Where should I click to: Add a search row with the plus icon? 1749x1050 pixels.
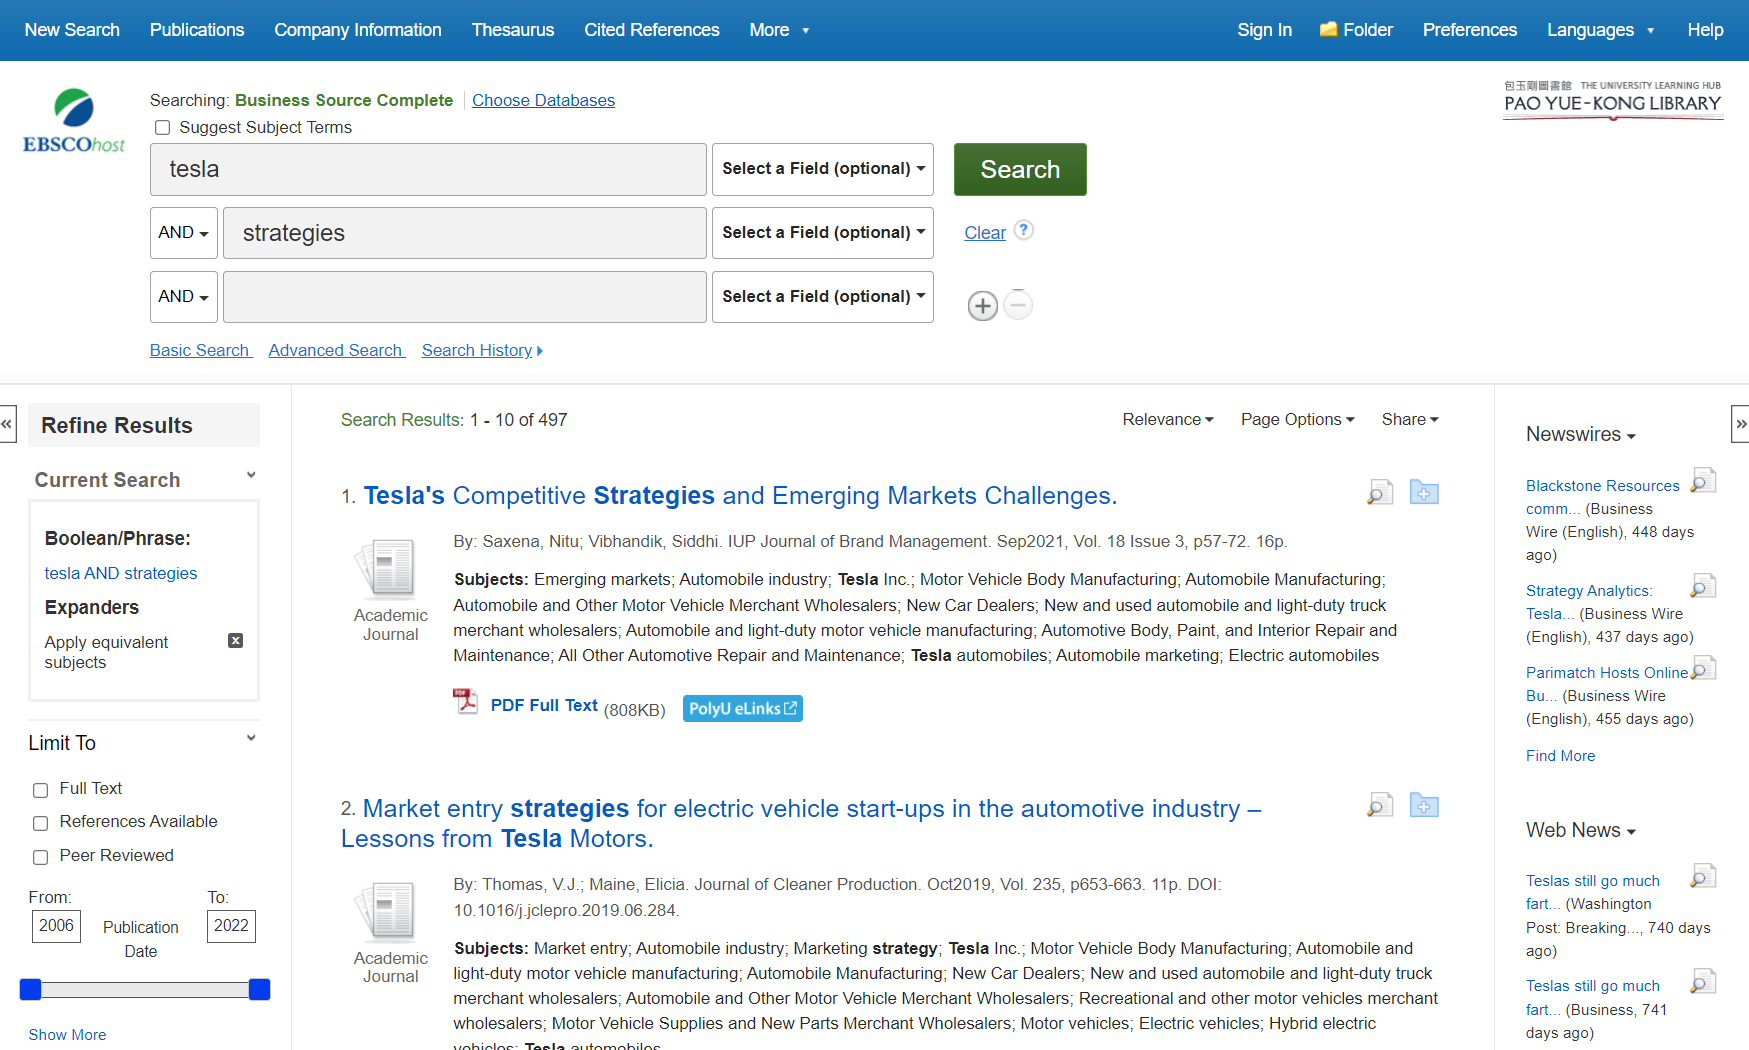(x=983, y=305)
